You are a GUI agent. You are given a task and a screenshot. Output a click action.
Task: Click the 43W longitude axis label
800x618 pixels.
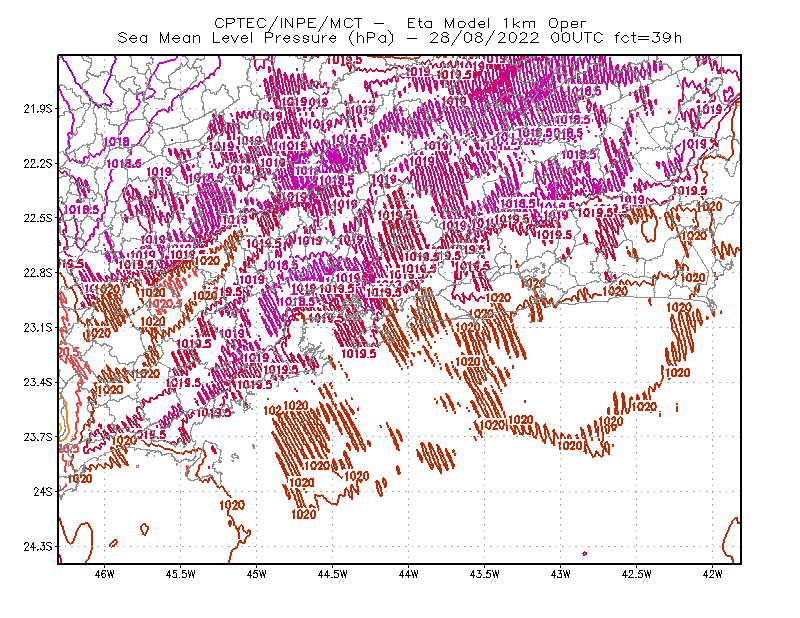coord(561,574)
